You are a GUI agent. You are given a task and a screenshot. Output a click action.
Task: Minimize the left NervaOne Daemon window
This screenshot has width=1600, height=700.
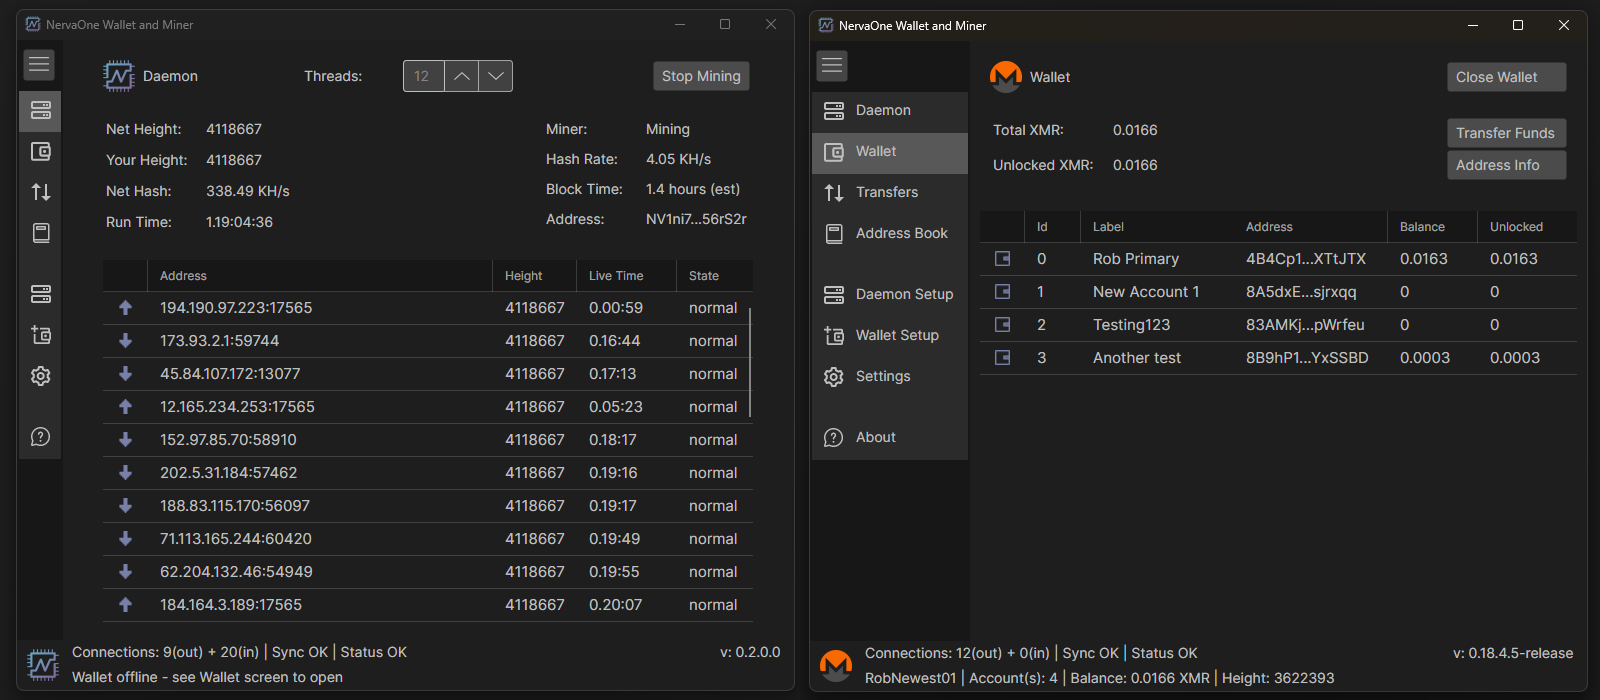point(680,24)
